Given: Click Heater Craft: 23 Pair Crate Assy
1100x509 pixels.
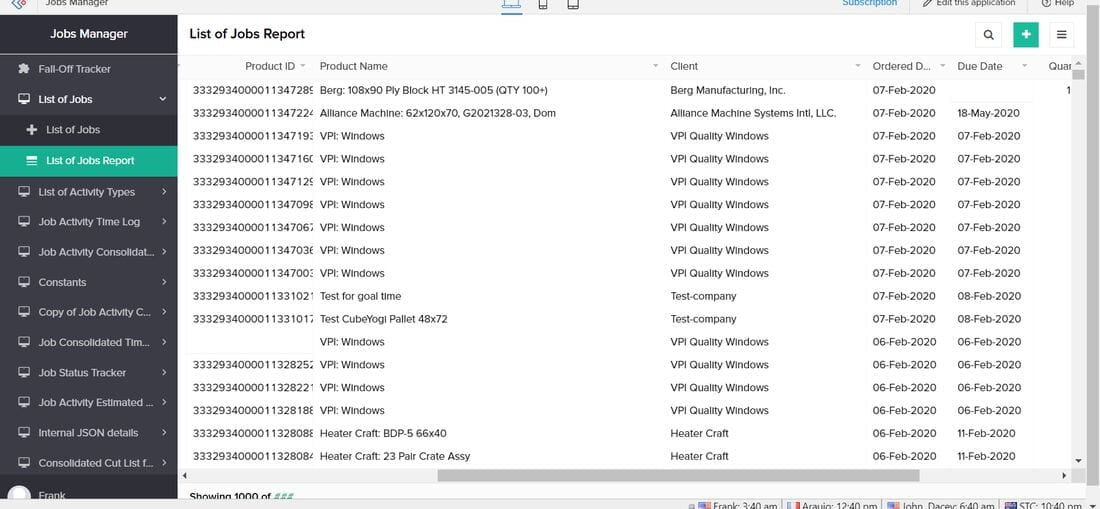Looking at the screenshot, I should (395, 456).
